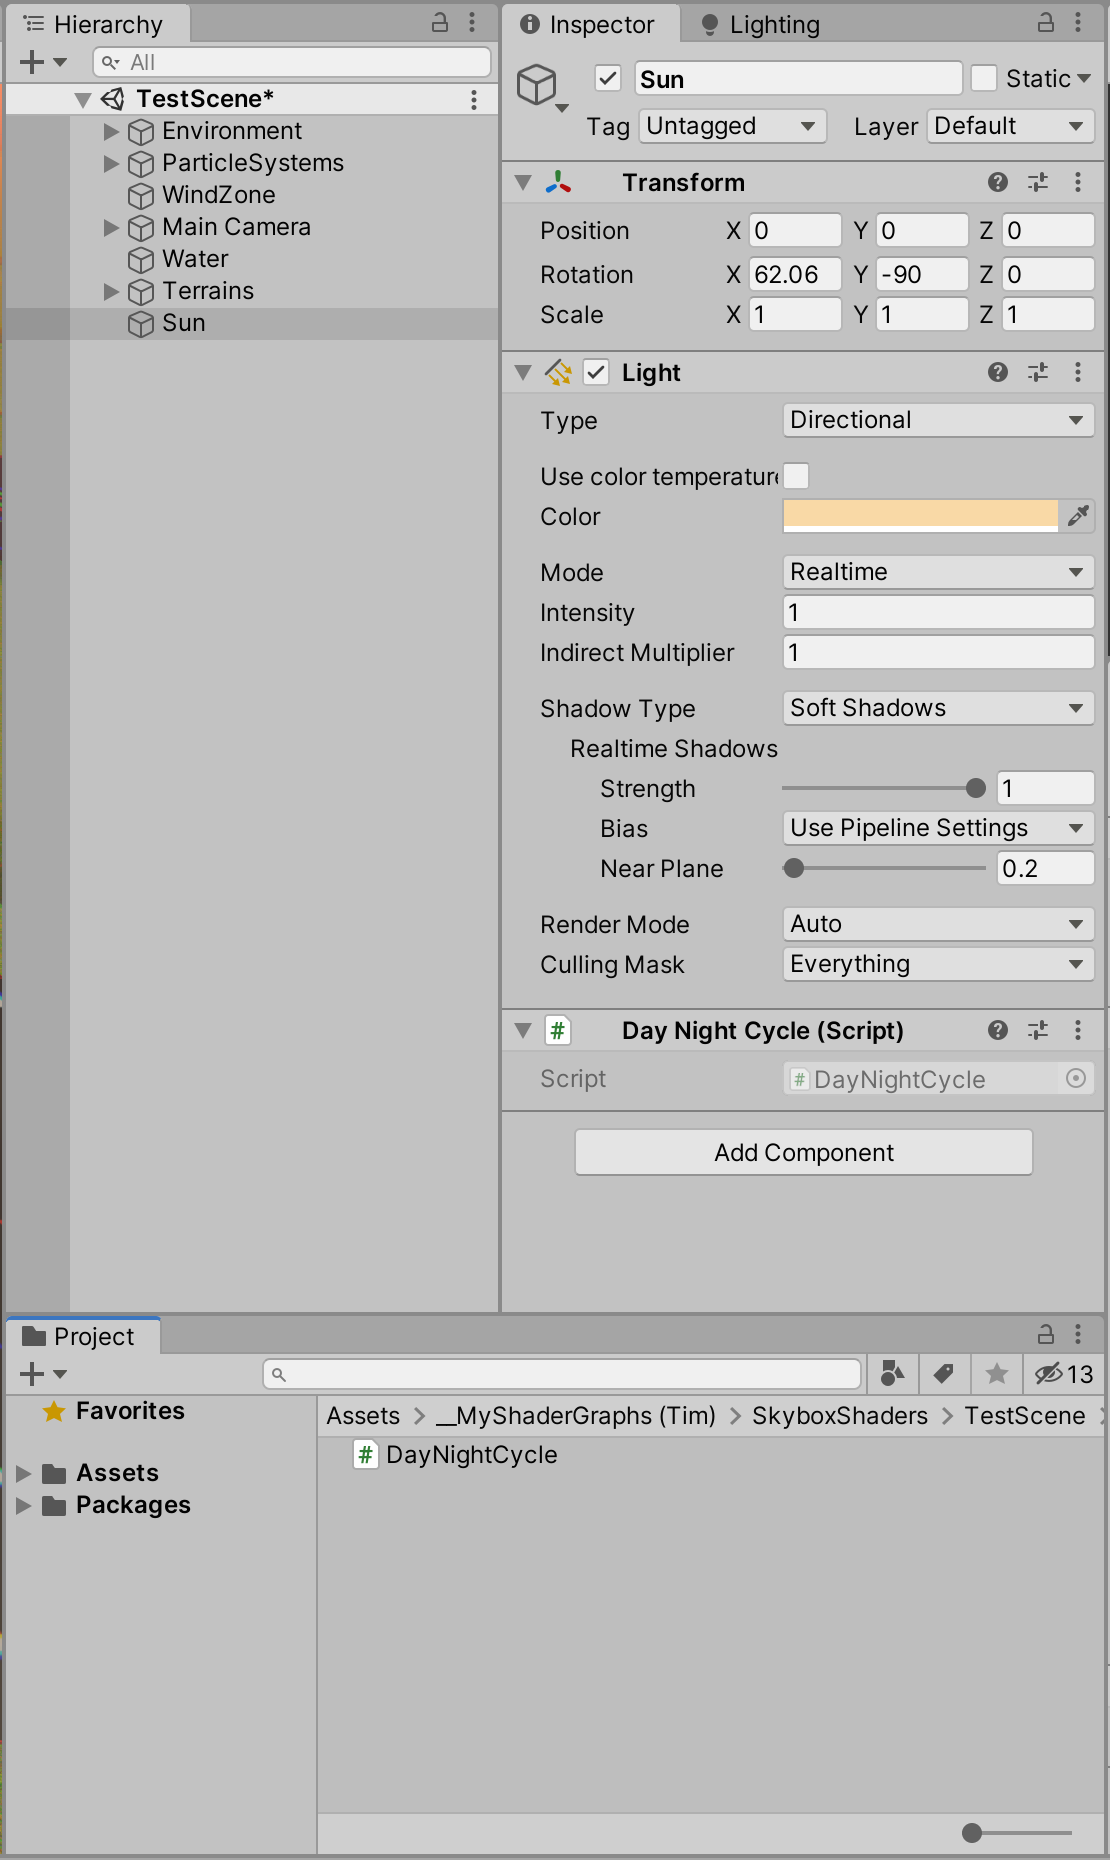Click the Inspector panel lock icon

coord(1046,23)
